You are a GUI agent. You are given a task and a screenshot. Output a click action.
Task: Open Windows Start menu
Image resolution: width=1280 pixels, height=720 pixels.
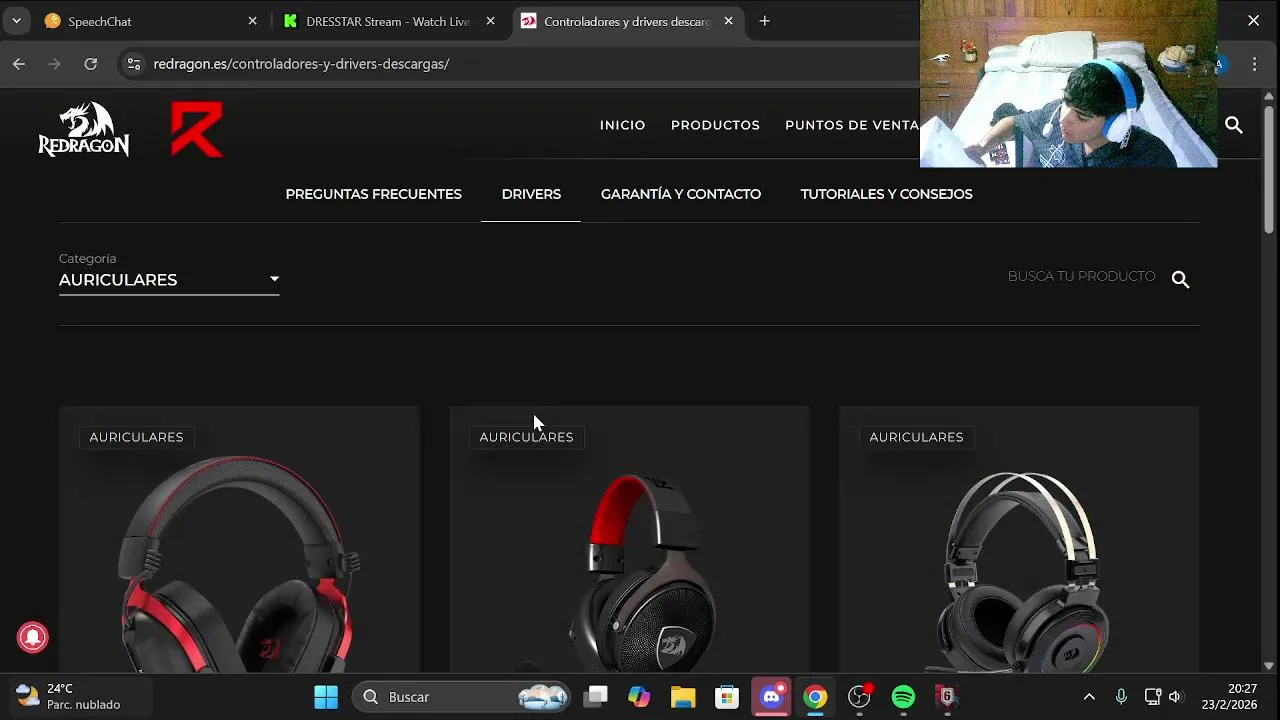click(326, 697)
